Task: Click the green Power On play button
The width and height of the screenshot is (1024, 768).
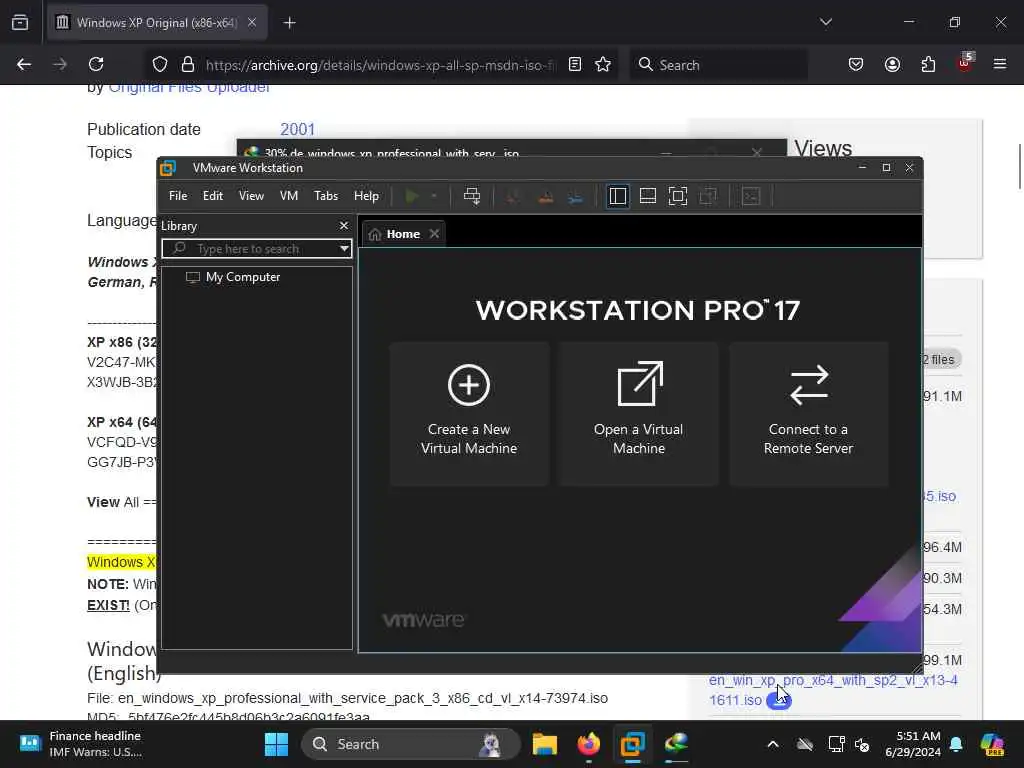Action: 411,196
